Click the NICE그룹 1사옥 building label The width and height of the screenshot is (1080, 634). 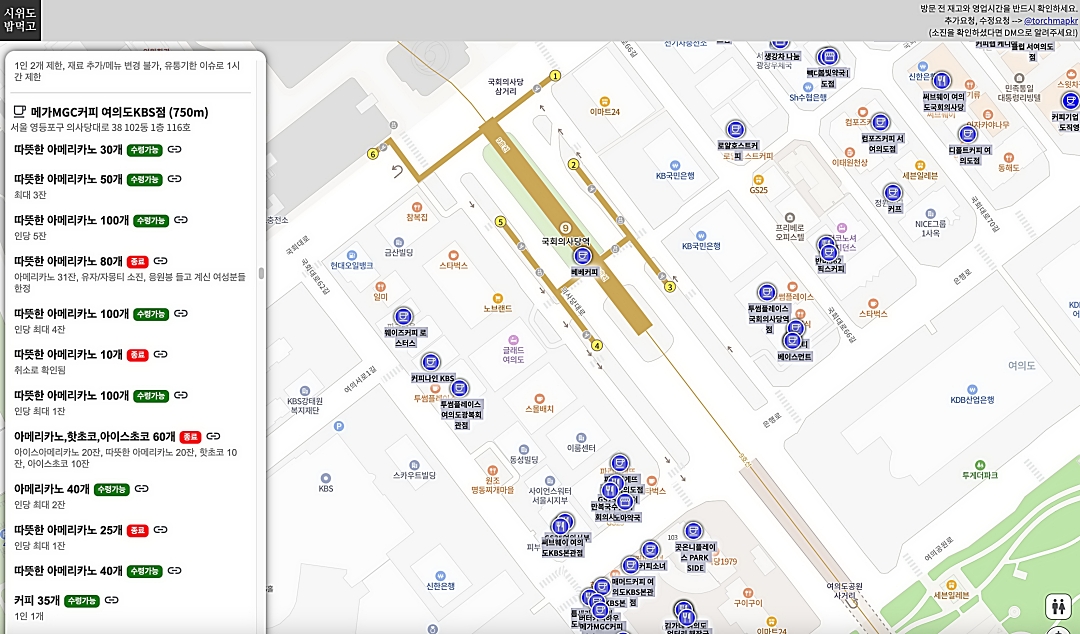(x=931, y=228)
